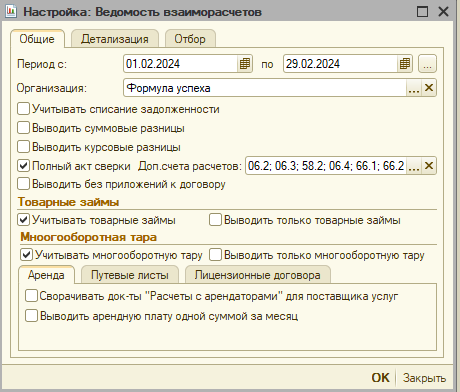Click the report icon in title bar
Viewport: 460px width, 392px height.
[x=11, y=11]
